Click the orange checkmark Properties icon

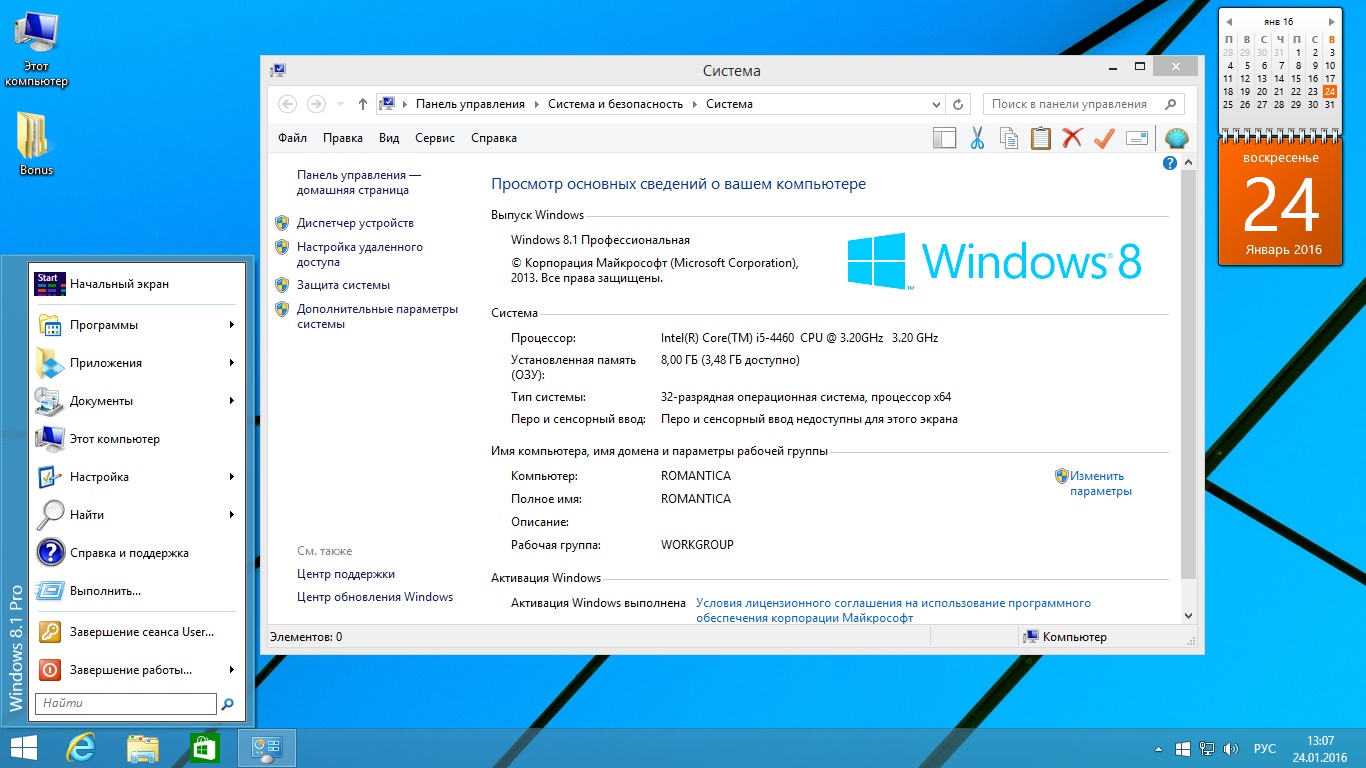[x=1104, y=138]
